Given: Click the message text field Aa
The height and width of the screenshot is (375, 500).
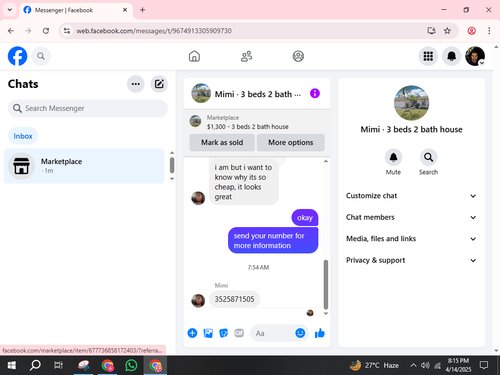Looking at the screenshot, I should click(x=273, y=333).
